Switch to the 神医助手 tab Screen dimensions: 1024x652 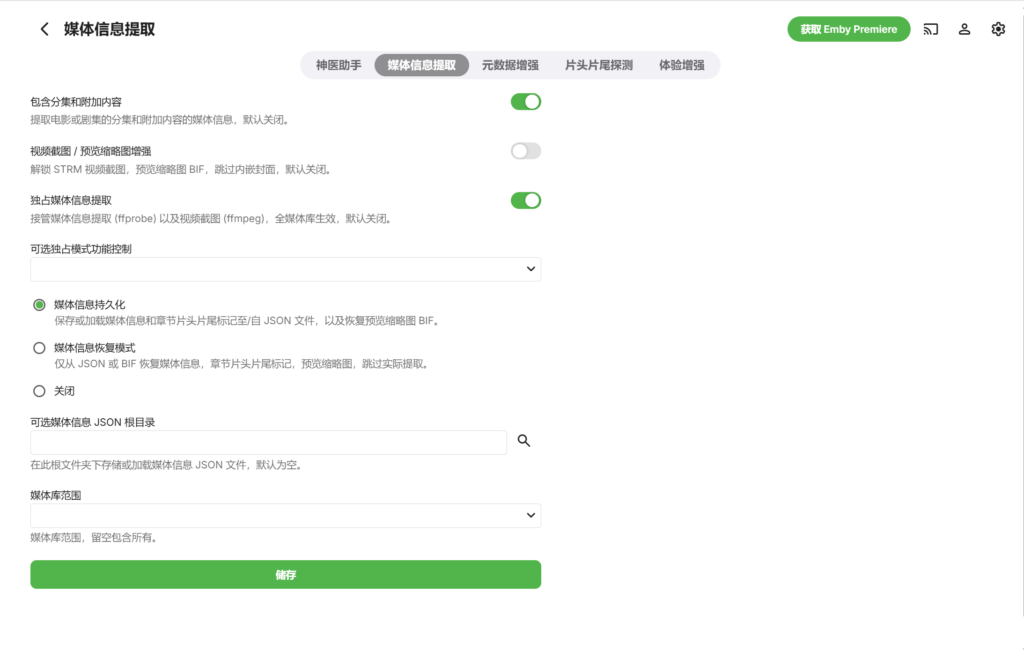point(338,65)
